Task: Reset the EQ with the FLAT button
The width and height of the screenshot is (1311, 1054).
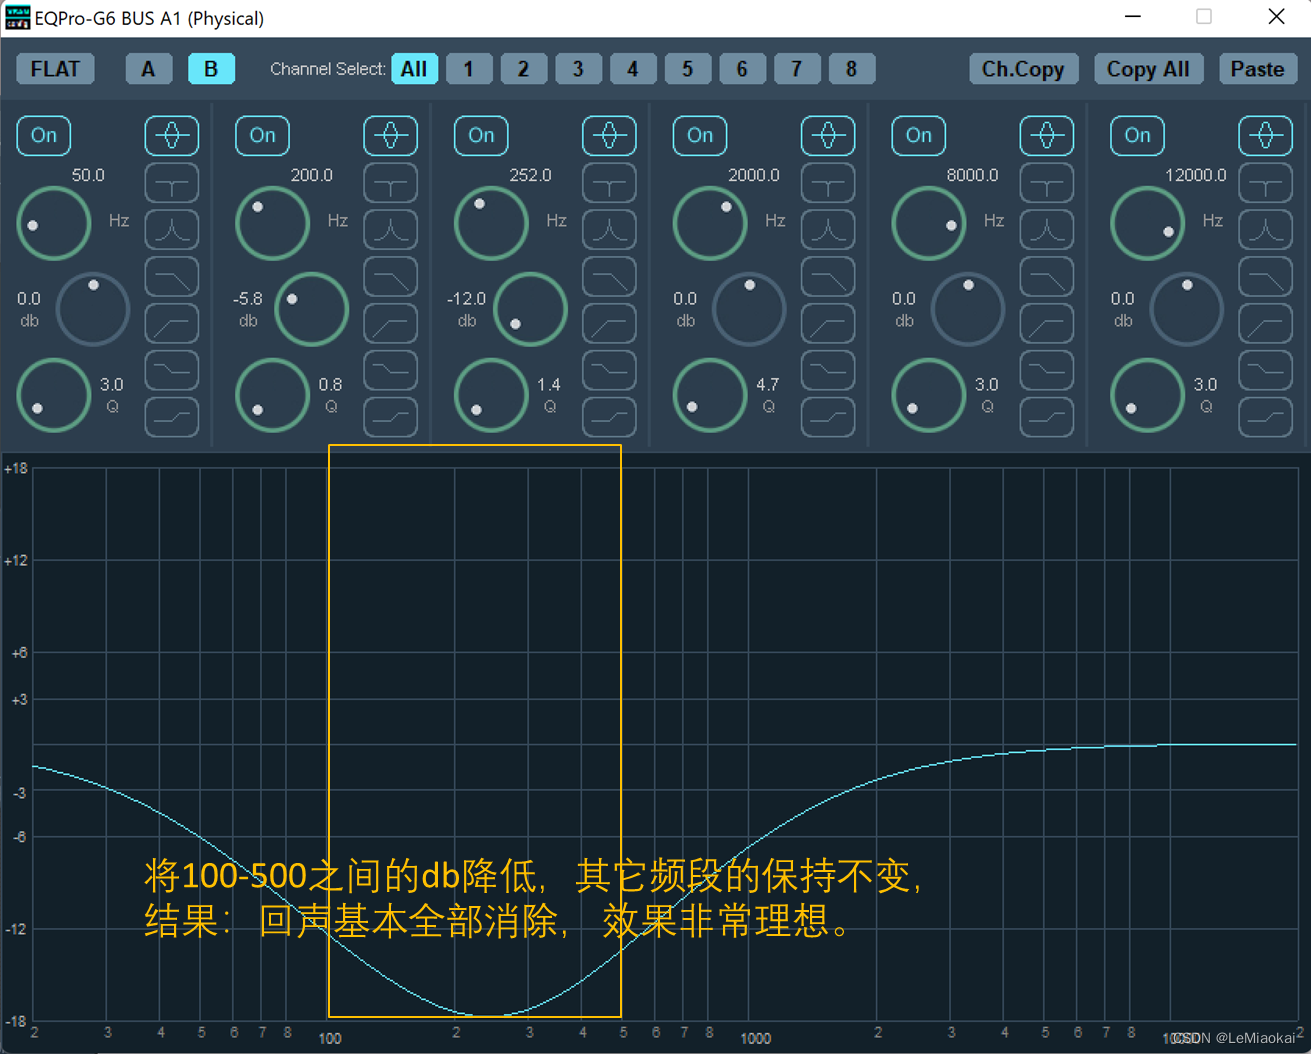Action: (55, 69)
